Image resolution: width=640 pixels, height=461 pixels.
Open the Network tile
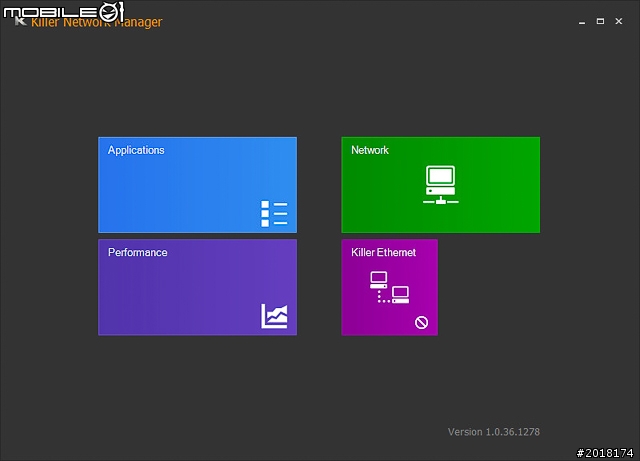tap(441, 185)
